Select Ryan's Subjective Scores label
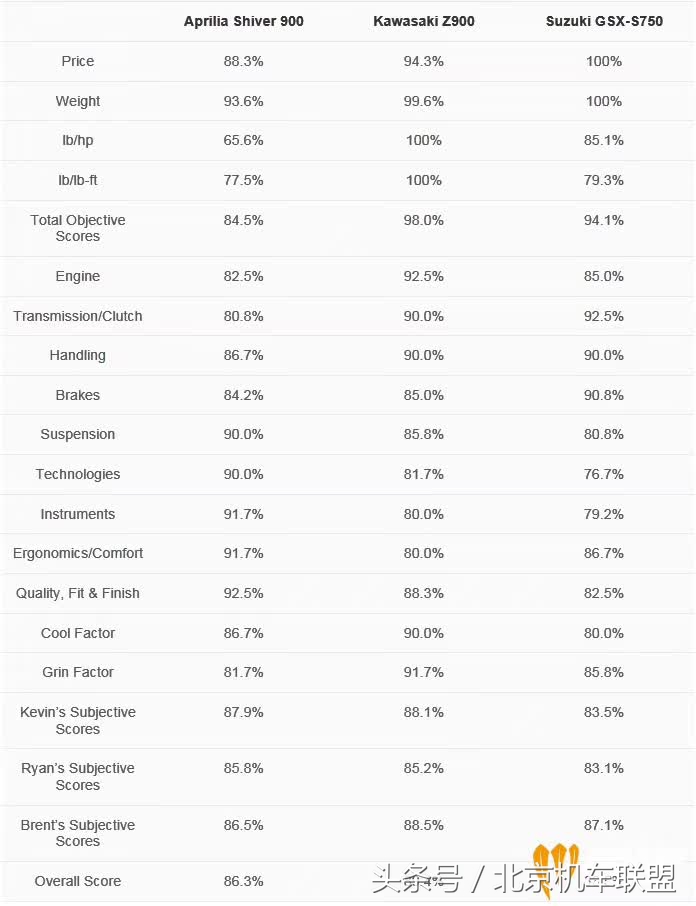696x906 pixels. click(78, 776)
